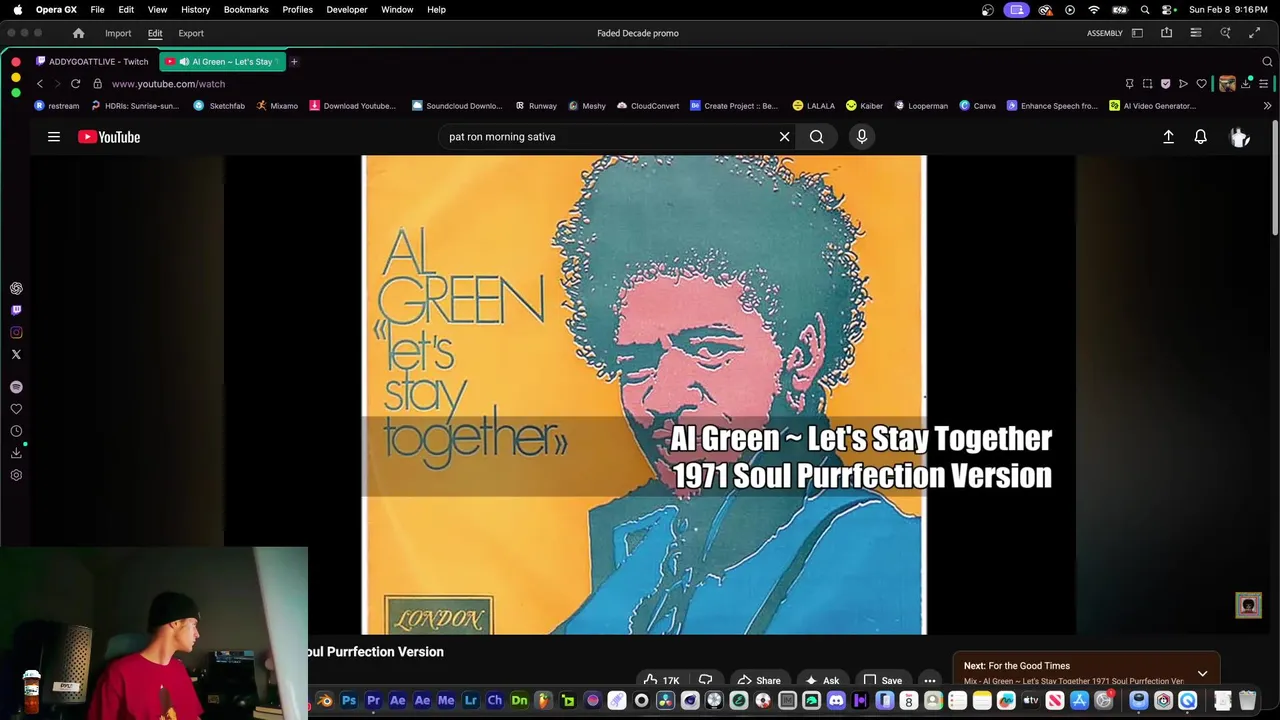Bookmark page with toolbar heart icon
Image resolution: width=1280 pixels, height=720 pixels.
tap(1201, 84)
